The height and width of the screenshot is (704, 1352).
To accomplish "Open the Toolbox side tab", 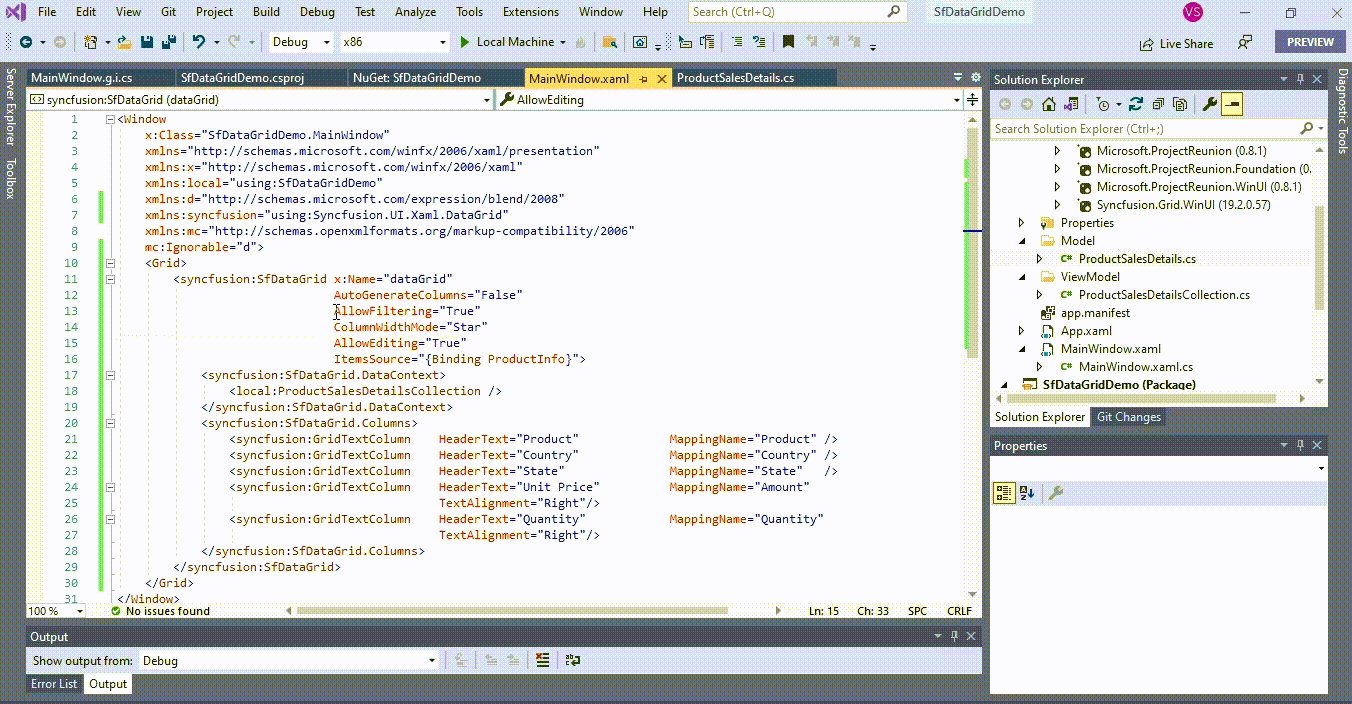I will coord(11,178).
